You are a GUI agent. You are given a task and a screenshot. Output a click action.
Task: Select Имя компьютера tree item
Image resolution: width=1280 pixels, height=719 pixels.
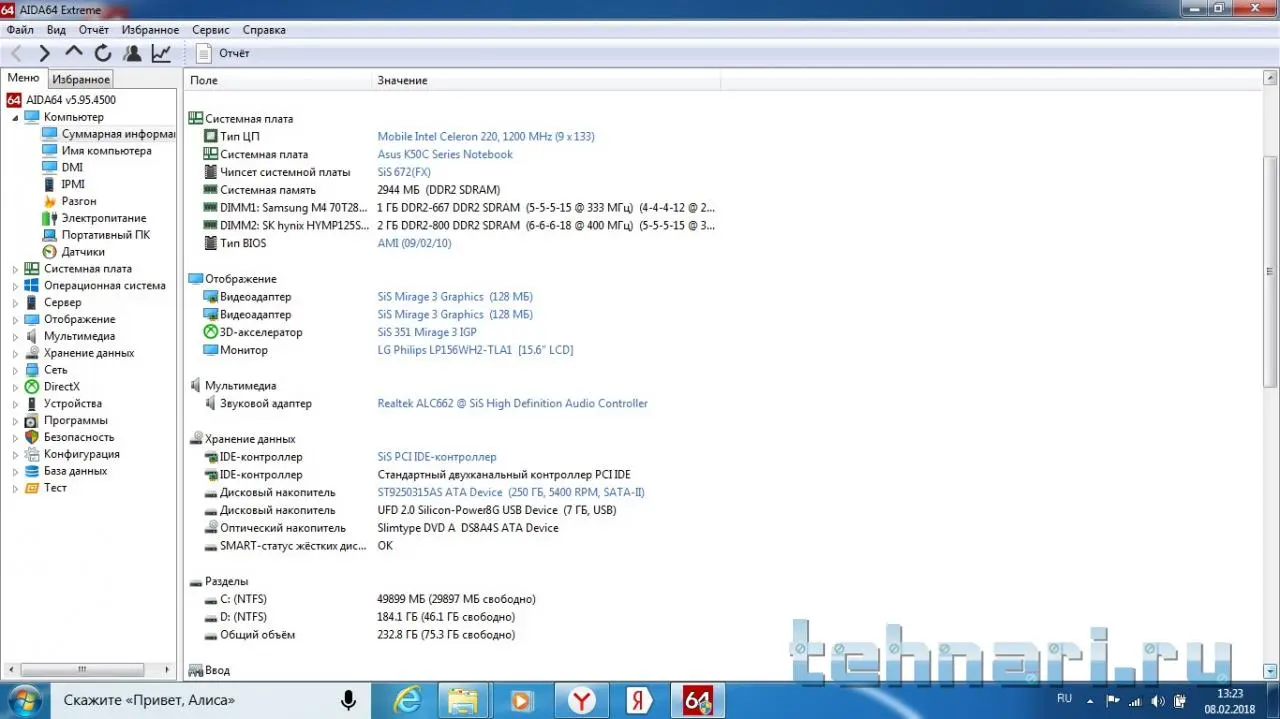click(x=107, y=151)
